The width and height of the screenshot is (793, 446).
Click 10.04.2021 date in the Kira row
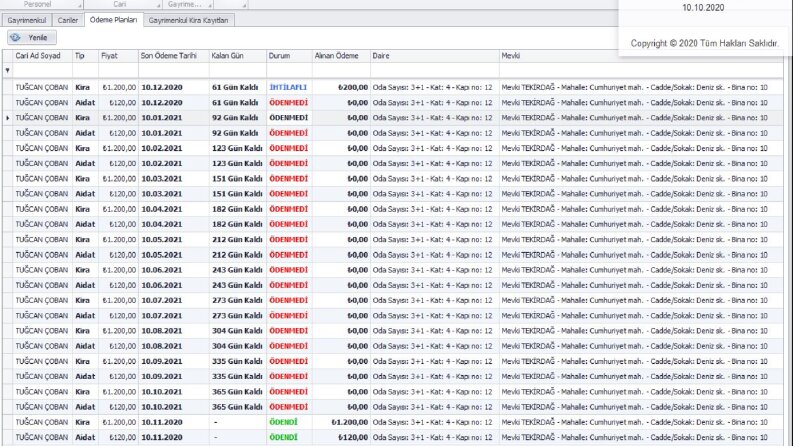pos(162,209)
